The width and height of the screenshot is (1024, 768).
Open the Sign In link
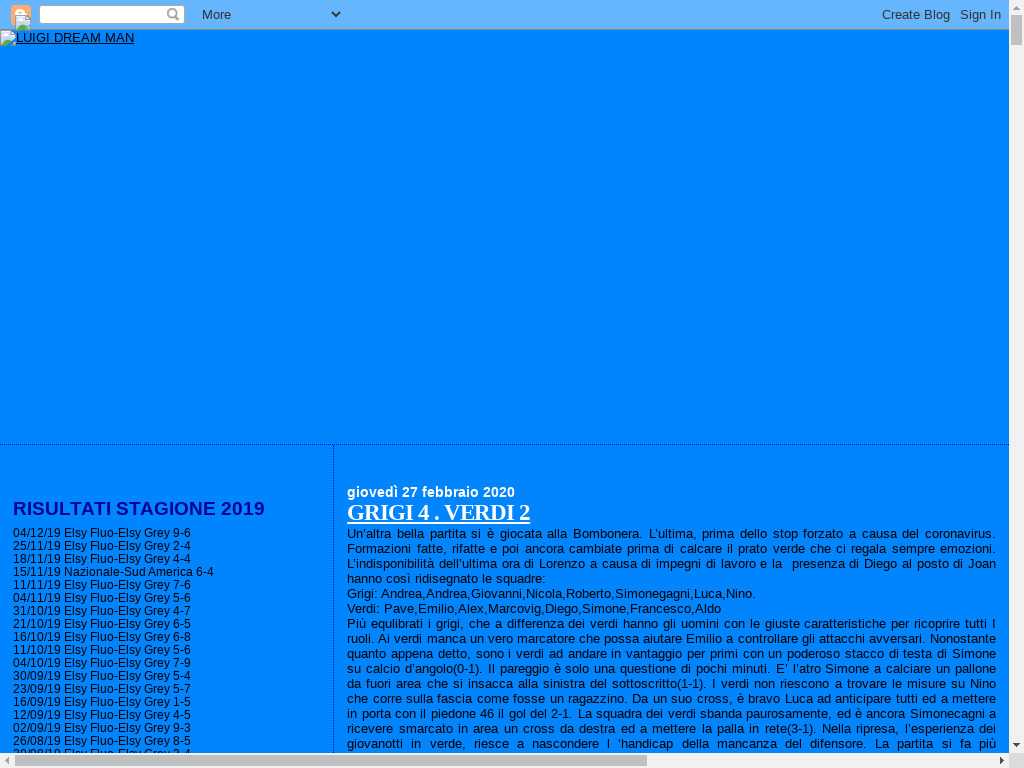click(980, 15)
